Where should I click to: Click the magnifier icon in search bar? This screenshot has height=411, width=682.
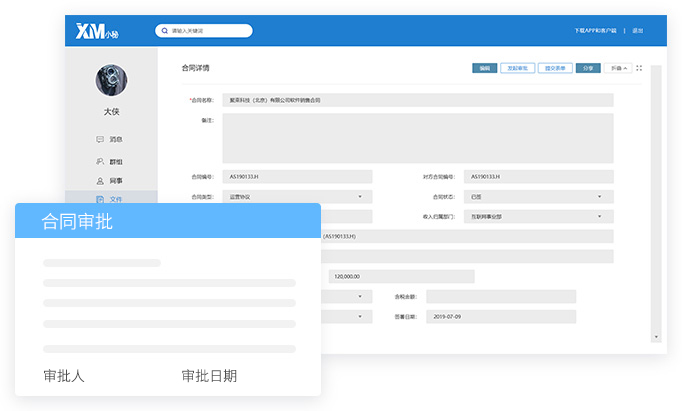(164, 31)
